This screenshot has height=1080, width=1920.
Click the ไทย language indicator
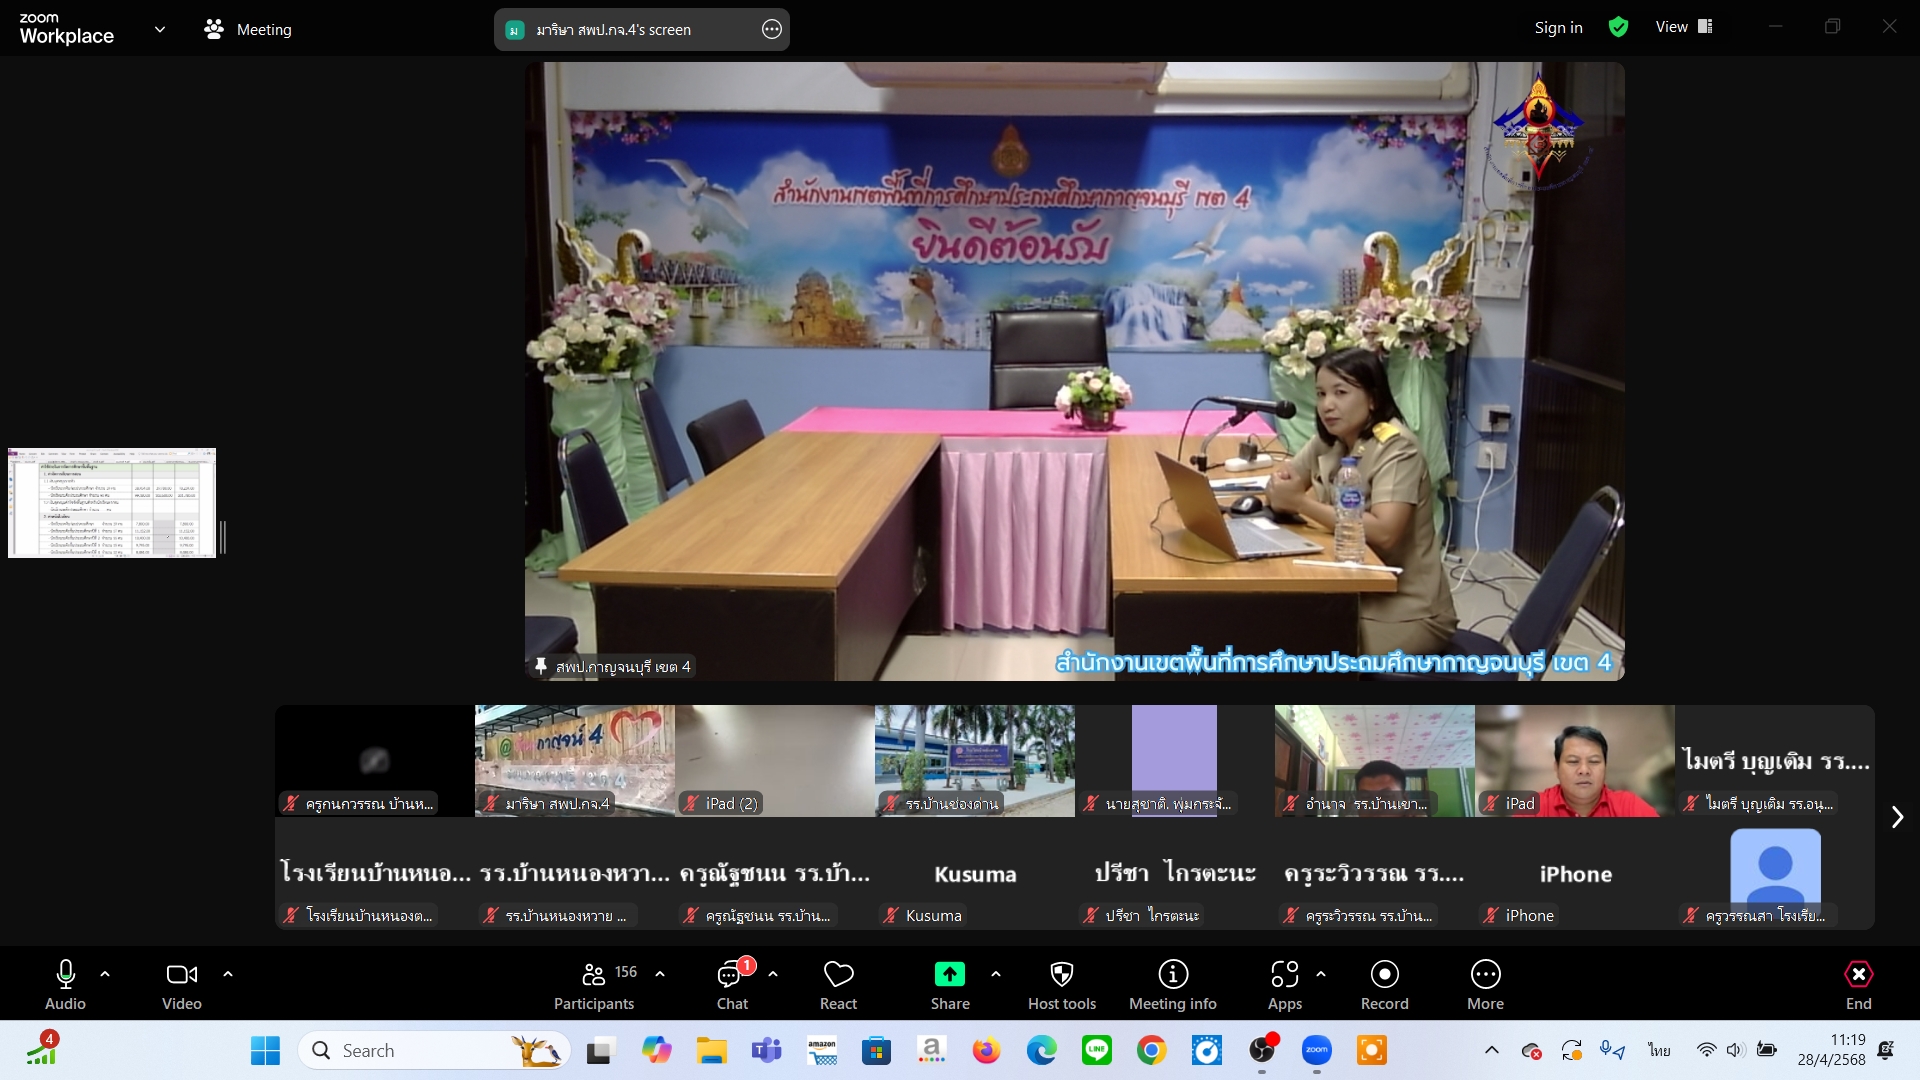(1660, 1050)
